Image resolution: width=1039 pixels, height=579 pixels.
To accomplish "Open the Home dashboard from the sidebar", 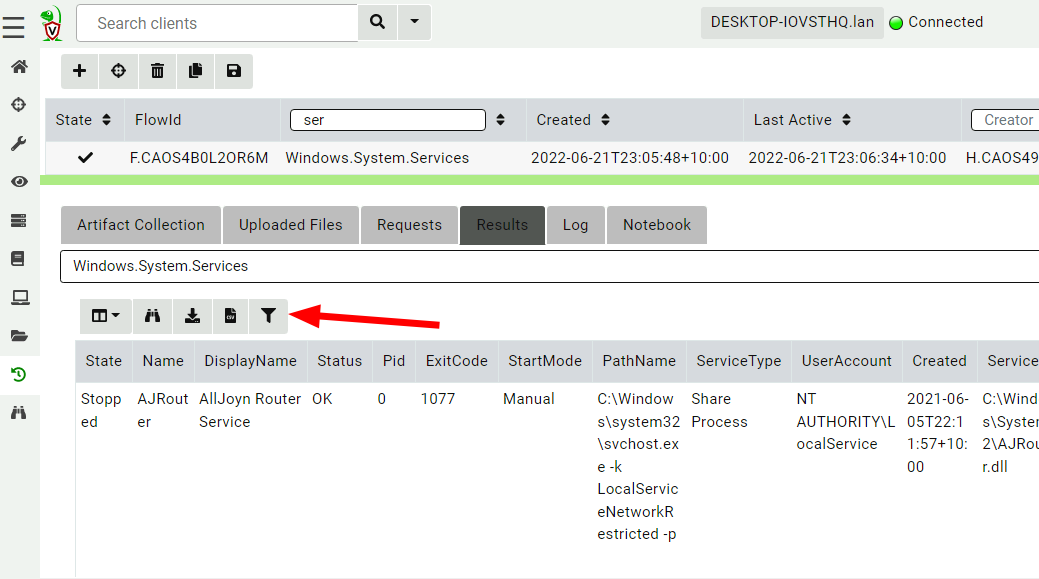I will pos(18,65).
